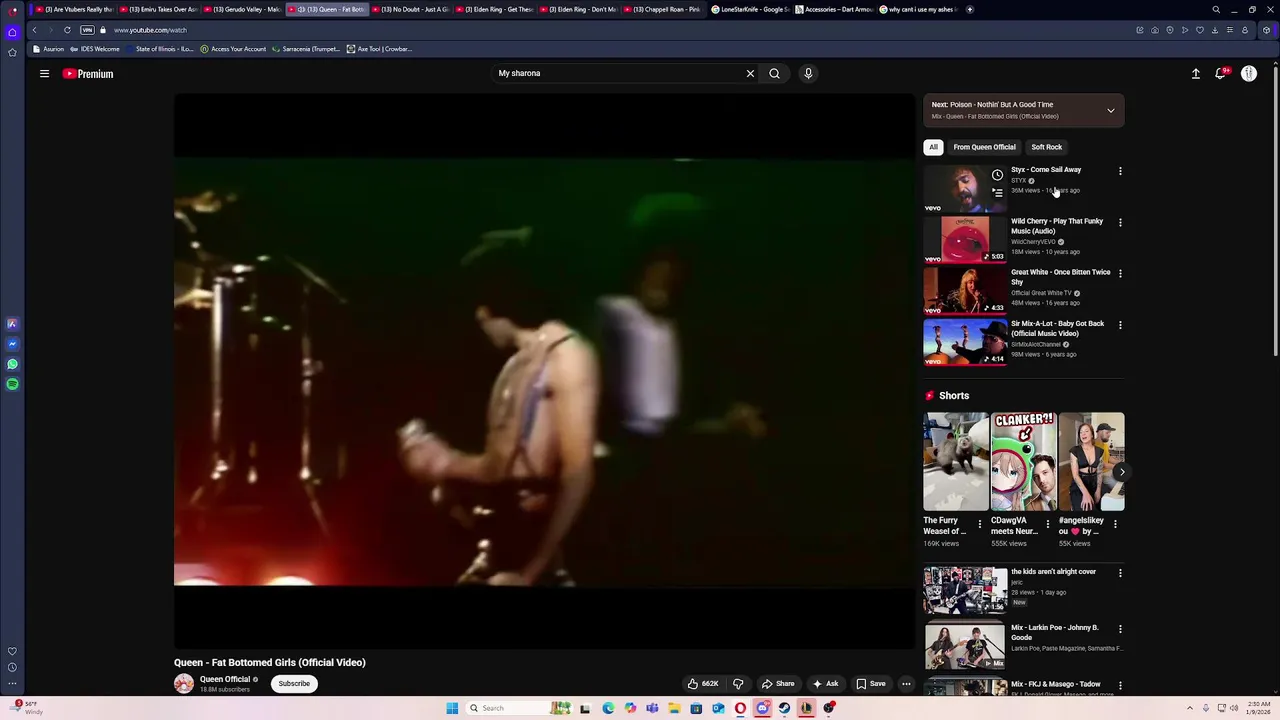Open Spotify in the Opera sidebar
Image resolution: width=1280 pixels, height=720 pixels.
(x=12, y=384)
